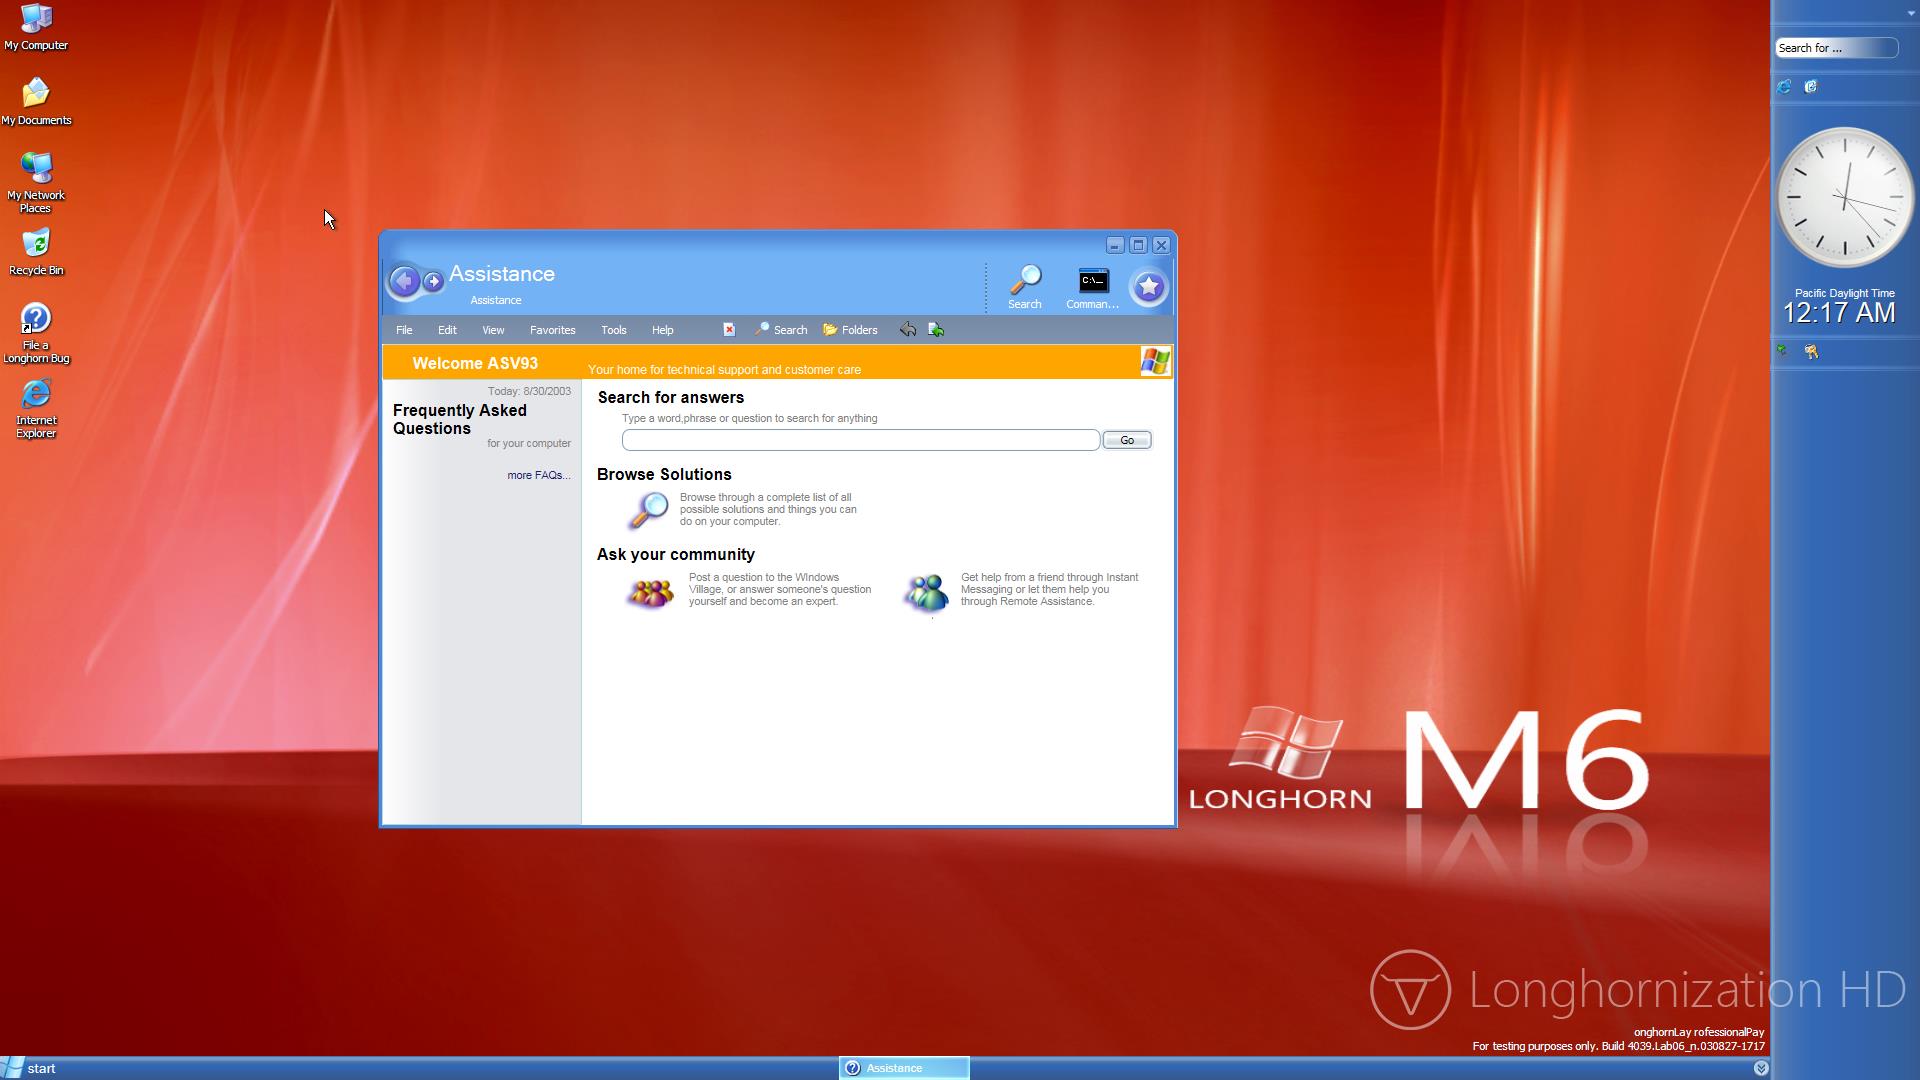Viewport: 1920px width, 1080px height.
Task: Toggle the Folders toolbar button
Action: click(x=850, y=330)
